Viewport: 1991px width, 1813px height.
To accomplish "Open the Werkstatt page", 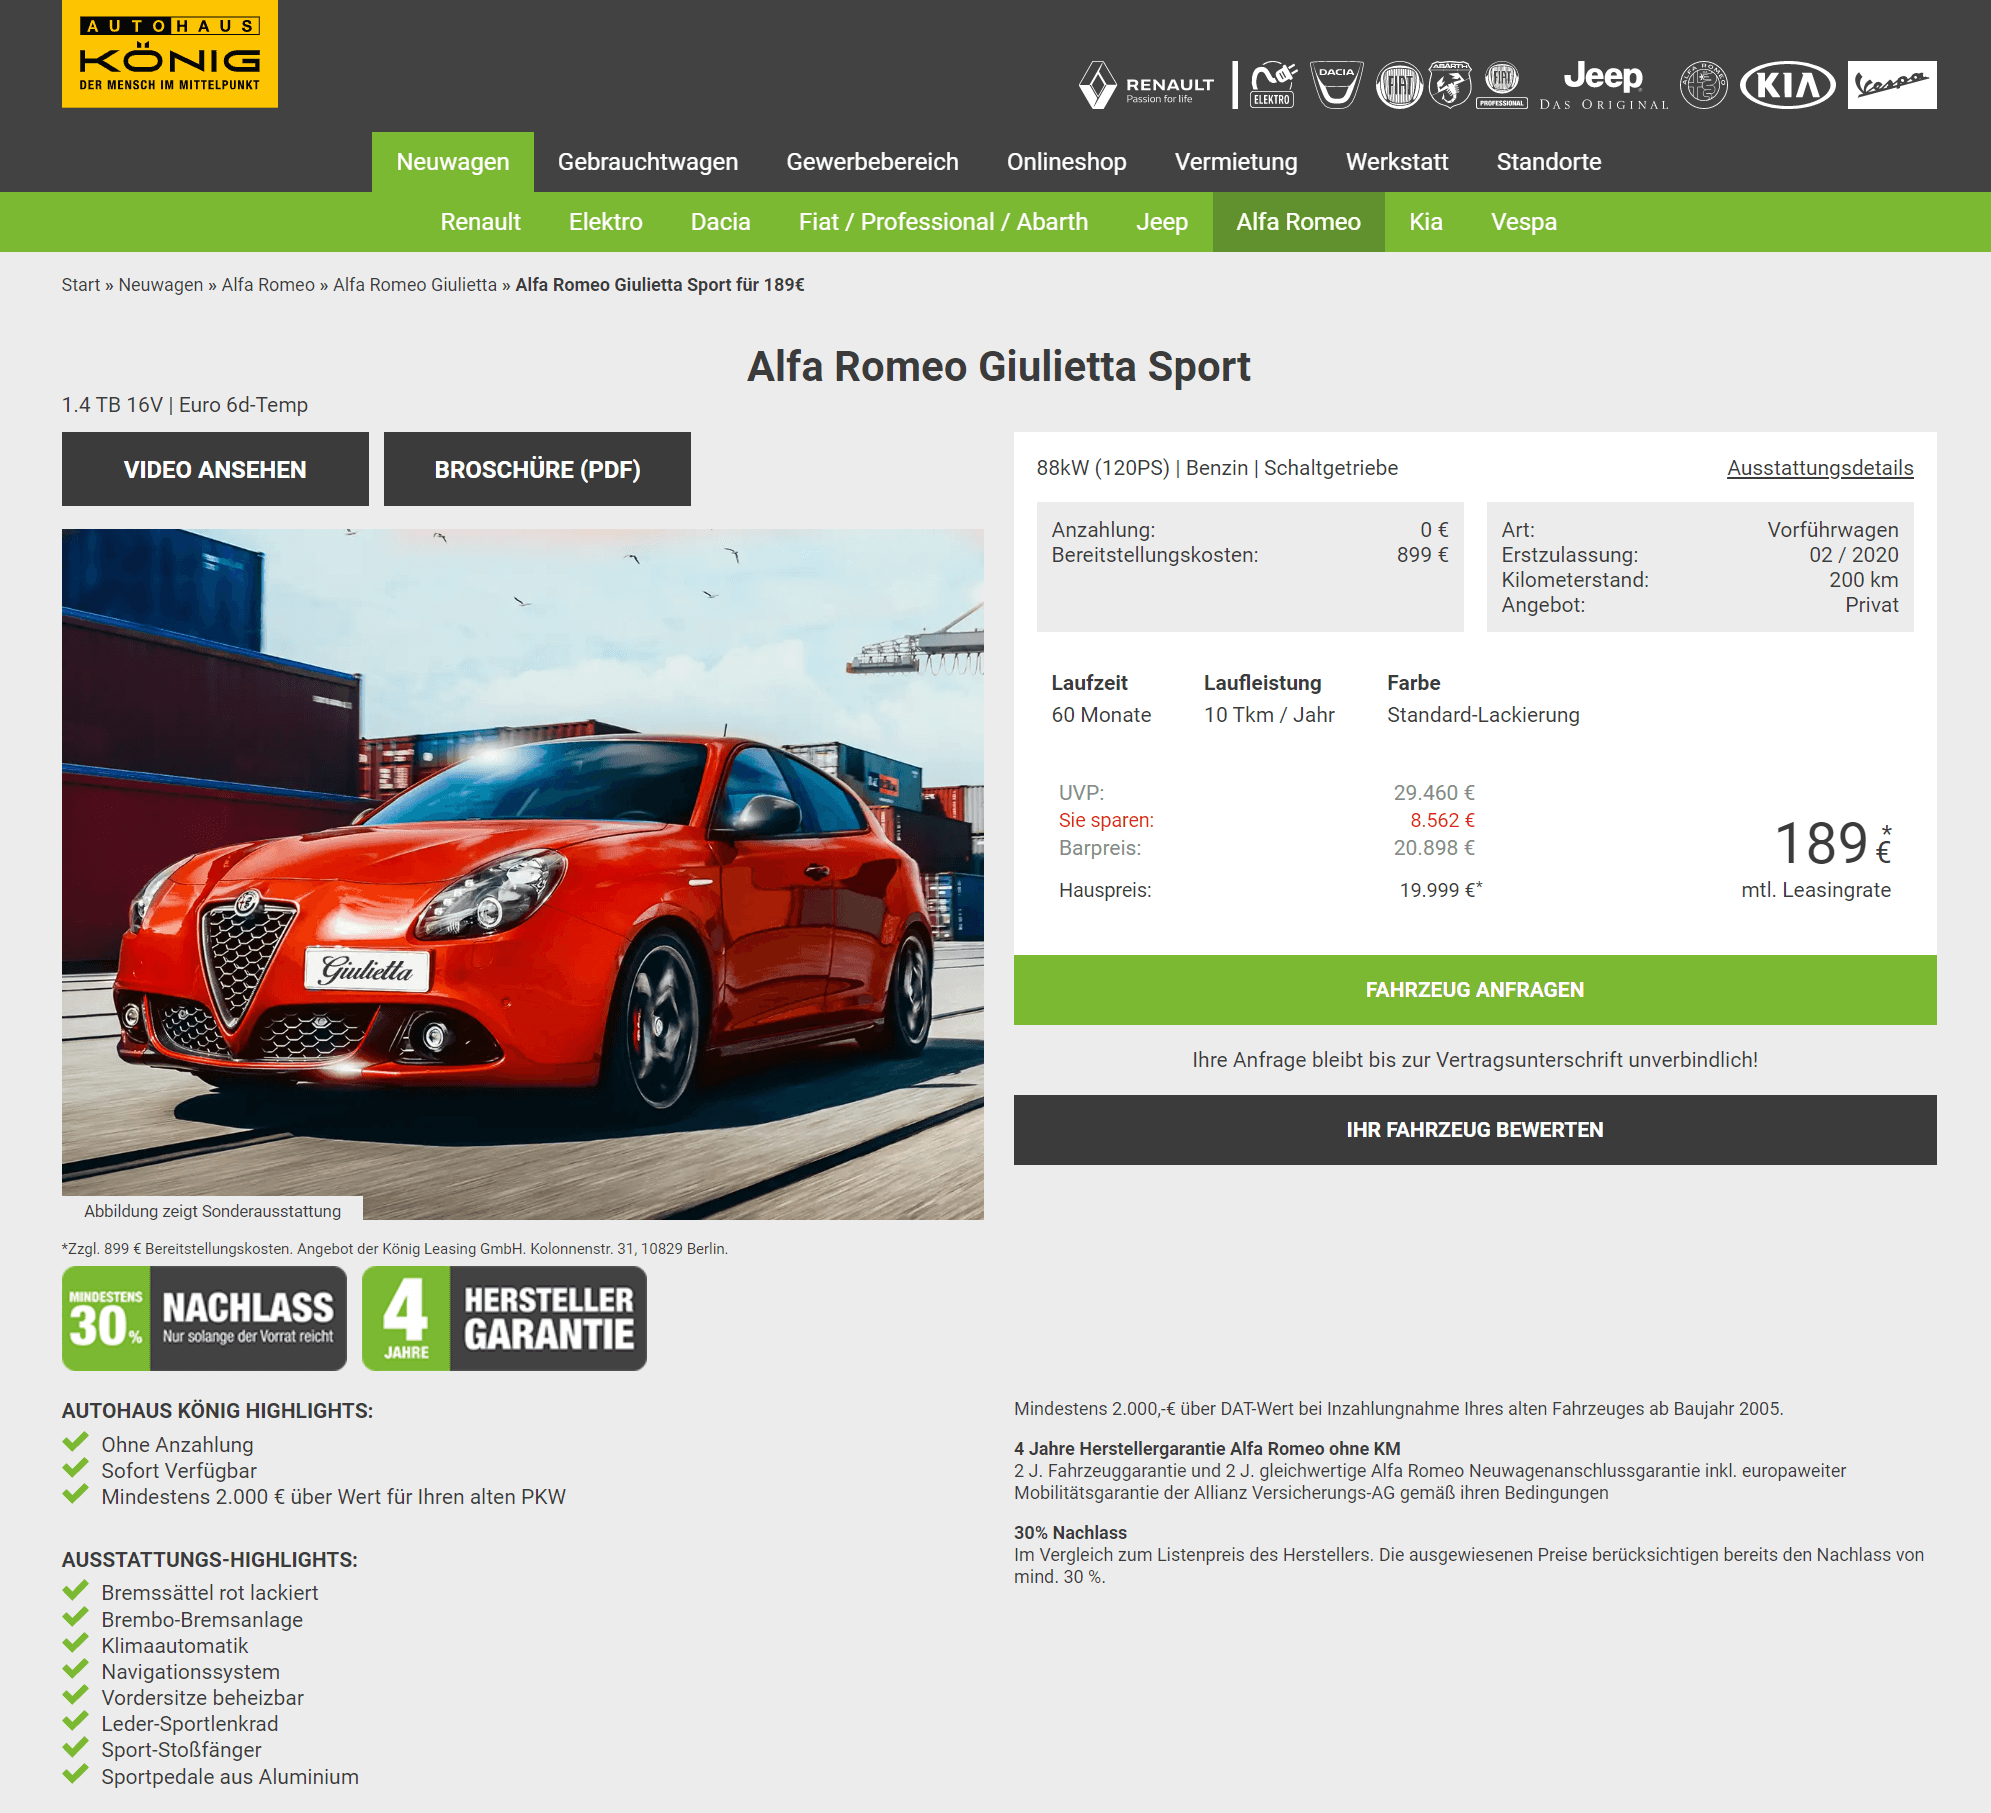I will [x=1397, y=162].
